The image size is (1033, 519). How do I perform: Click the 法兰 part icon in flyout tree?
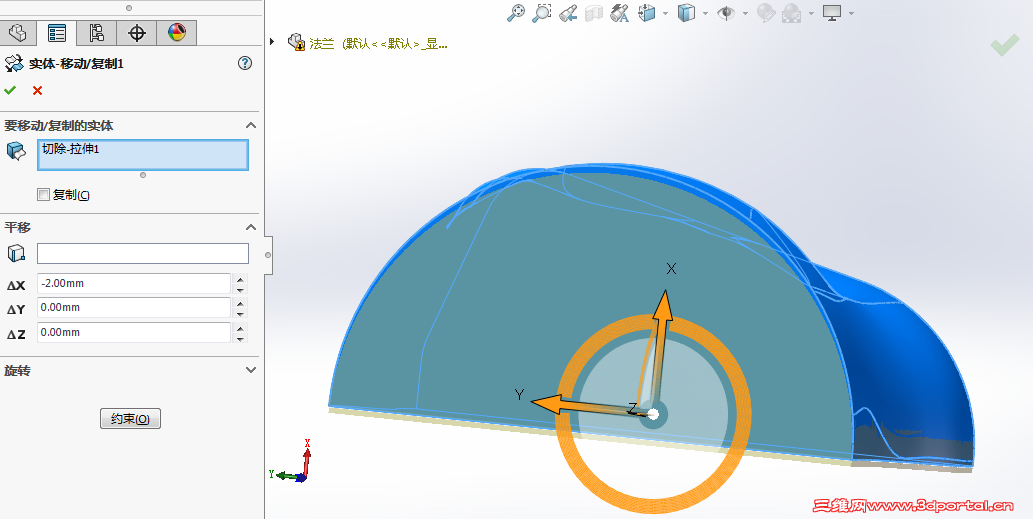click(x=296, y=43)
